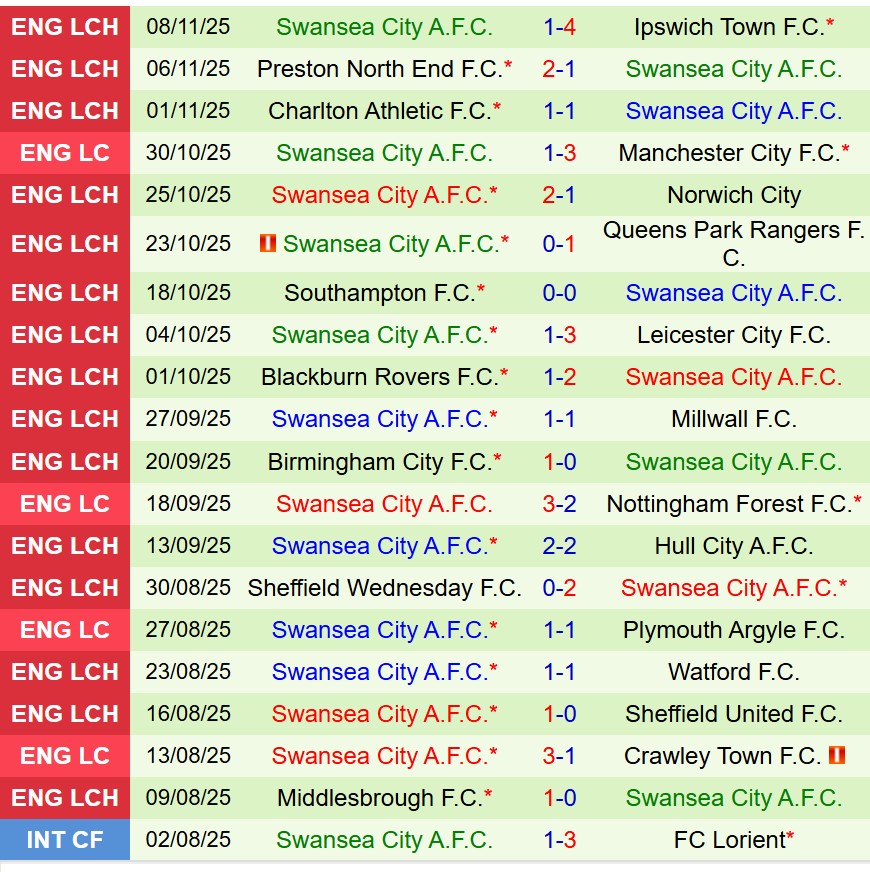Select the Manchester City F.C. link
870x872 pixels.
click(x=730, y=153)
